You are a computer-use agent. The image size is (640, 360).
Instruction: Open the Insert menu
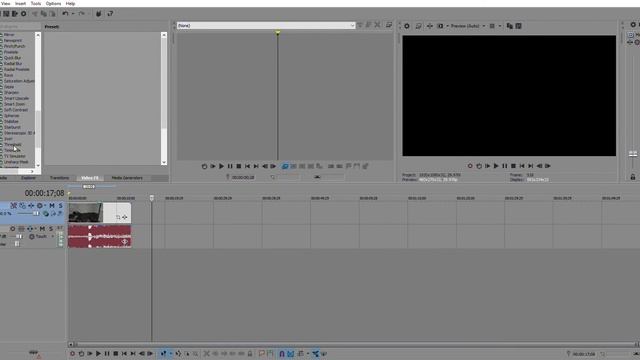click(x=20, y=3)
